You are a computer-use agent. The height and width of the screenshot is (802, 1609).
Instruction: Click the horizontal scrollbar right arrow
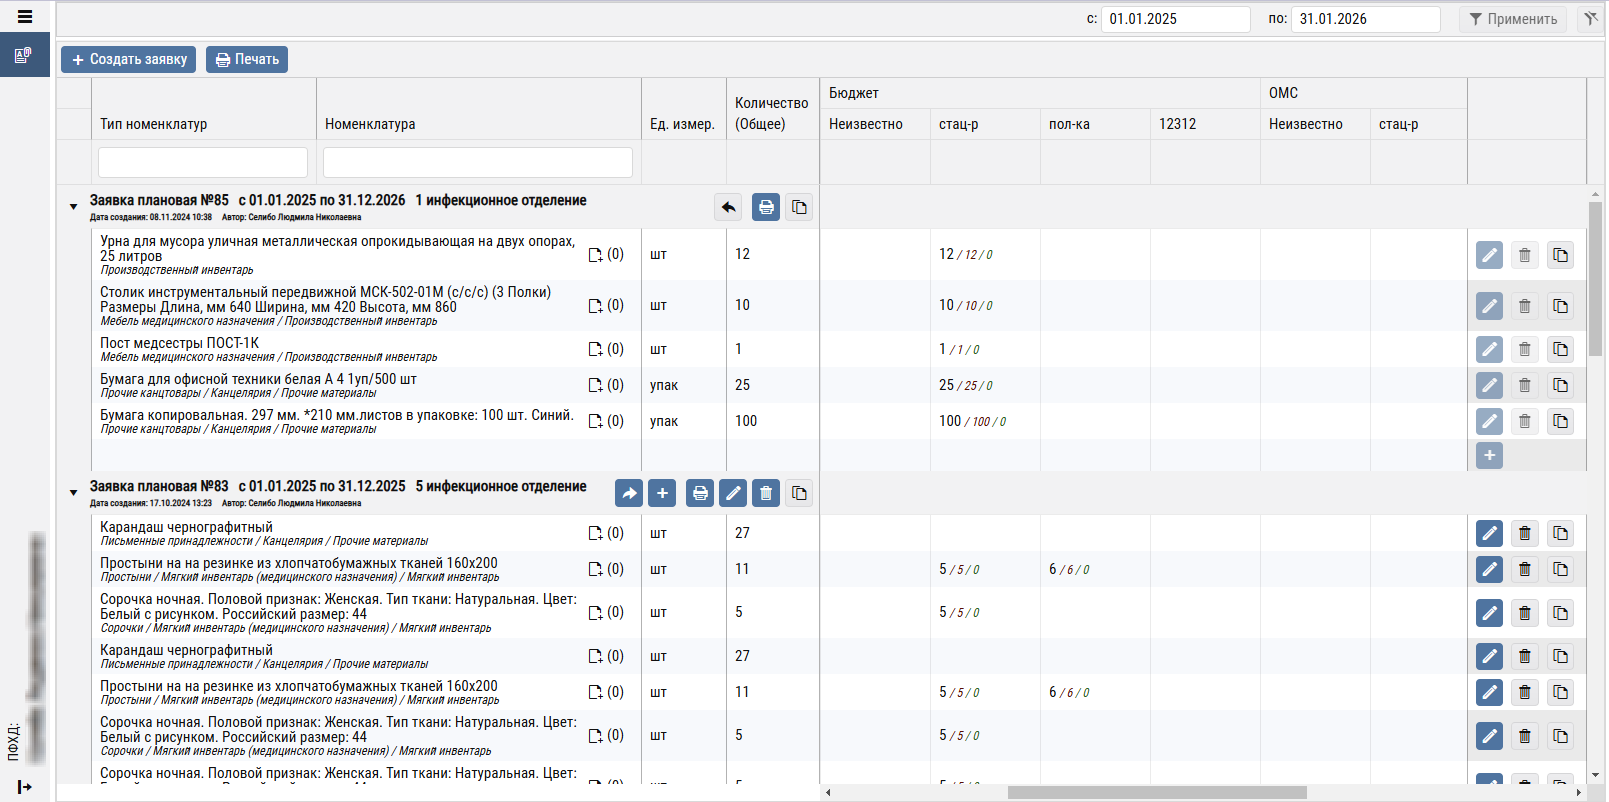click(x=1579, y=792)
